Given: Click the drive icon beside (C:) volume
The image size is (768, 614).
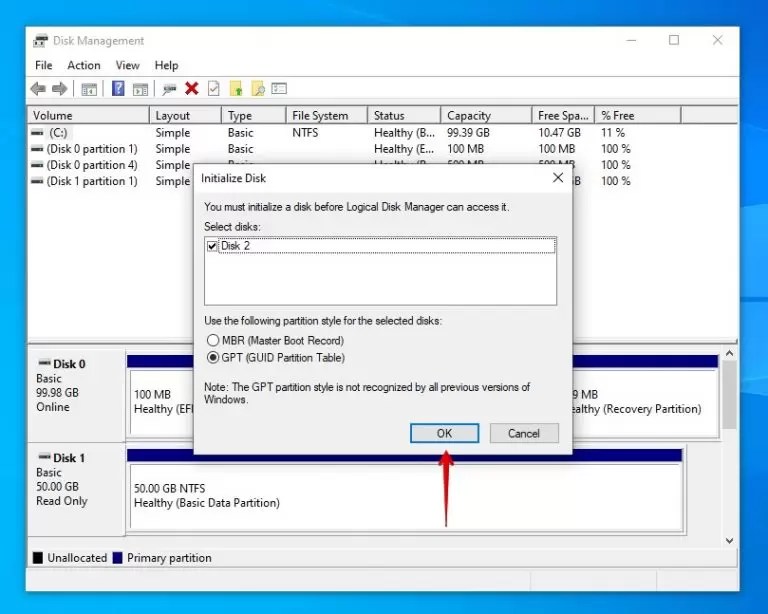Looking at the screenshot, I should point(37,133).
